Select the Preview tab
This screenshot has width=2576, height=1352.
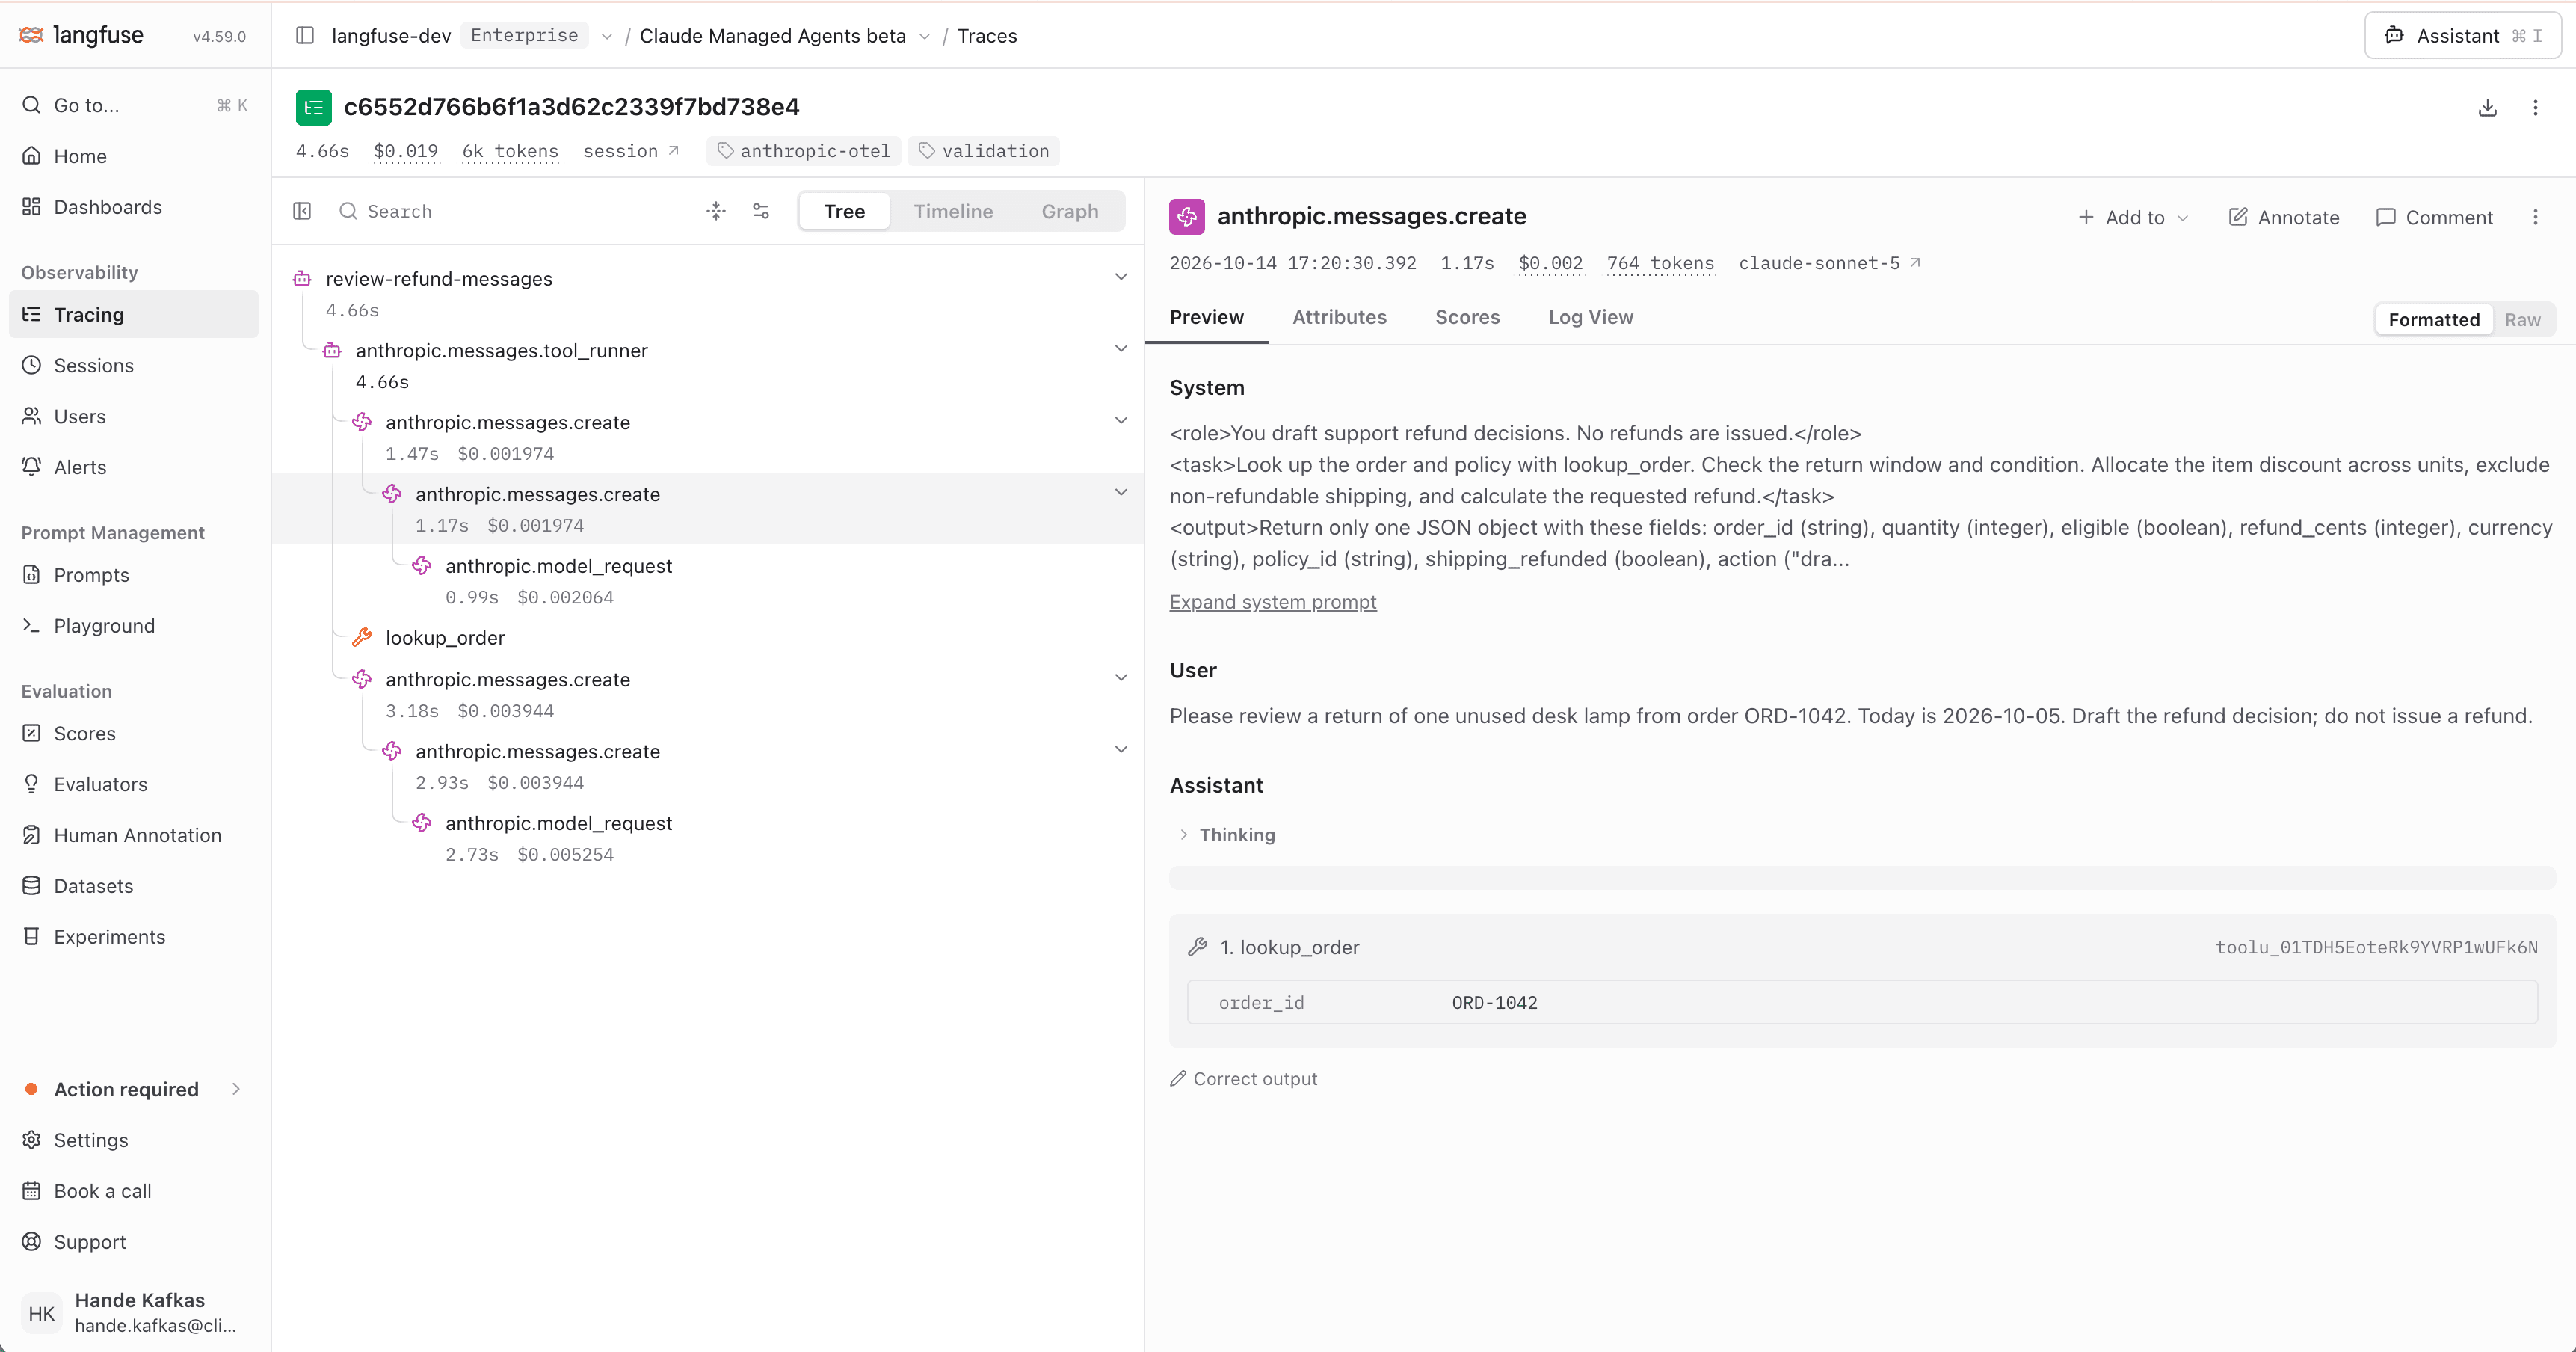pyautogui.click(x=1206, y=317)
